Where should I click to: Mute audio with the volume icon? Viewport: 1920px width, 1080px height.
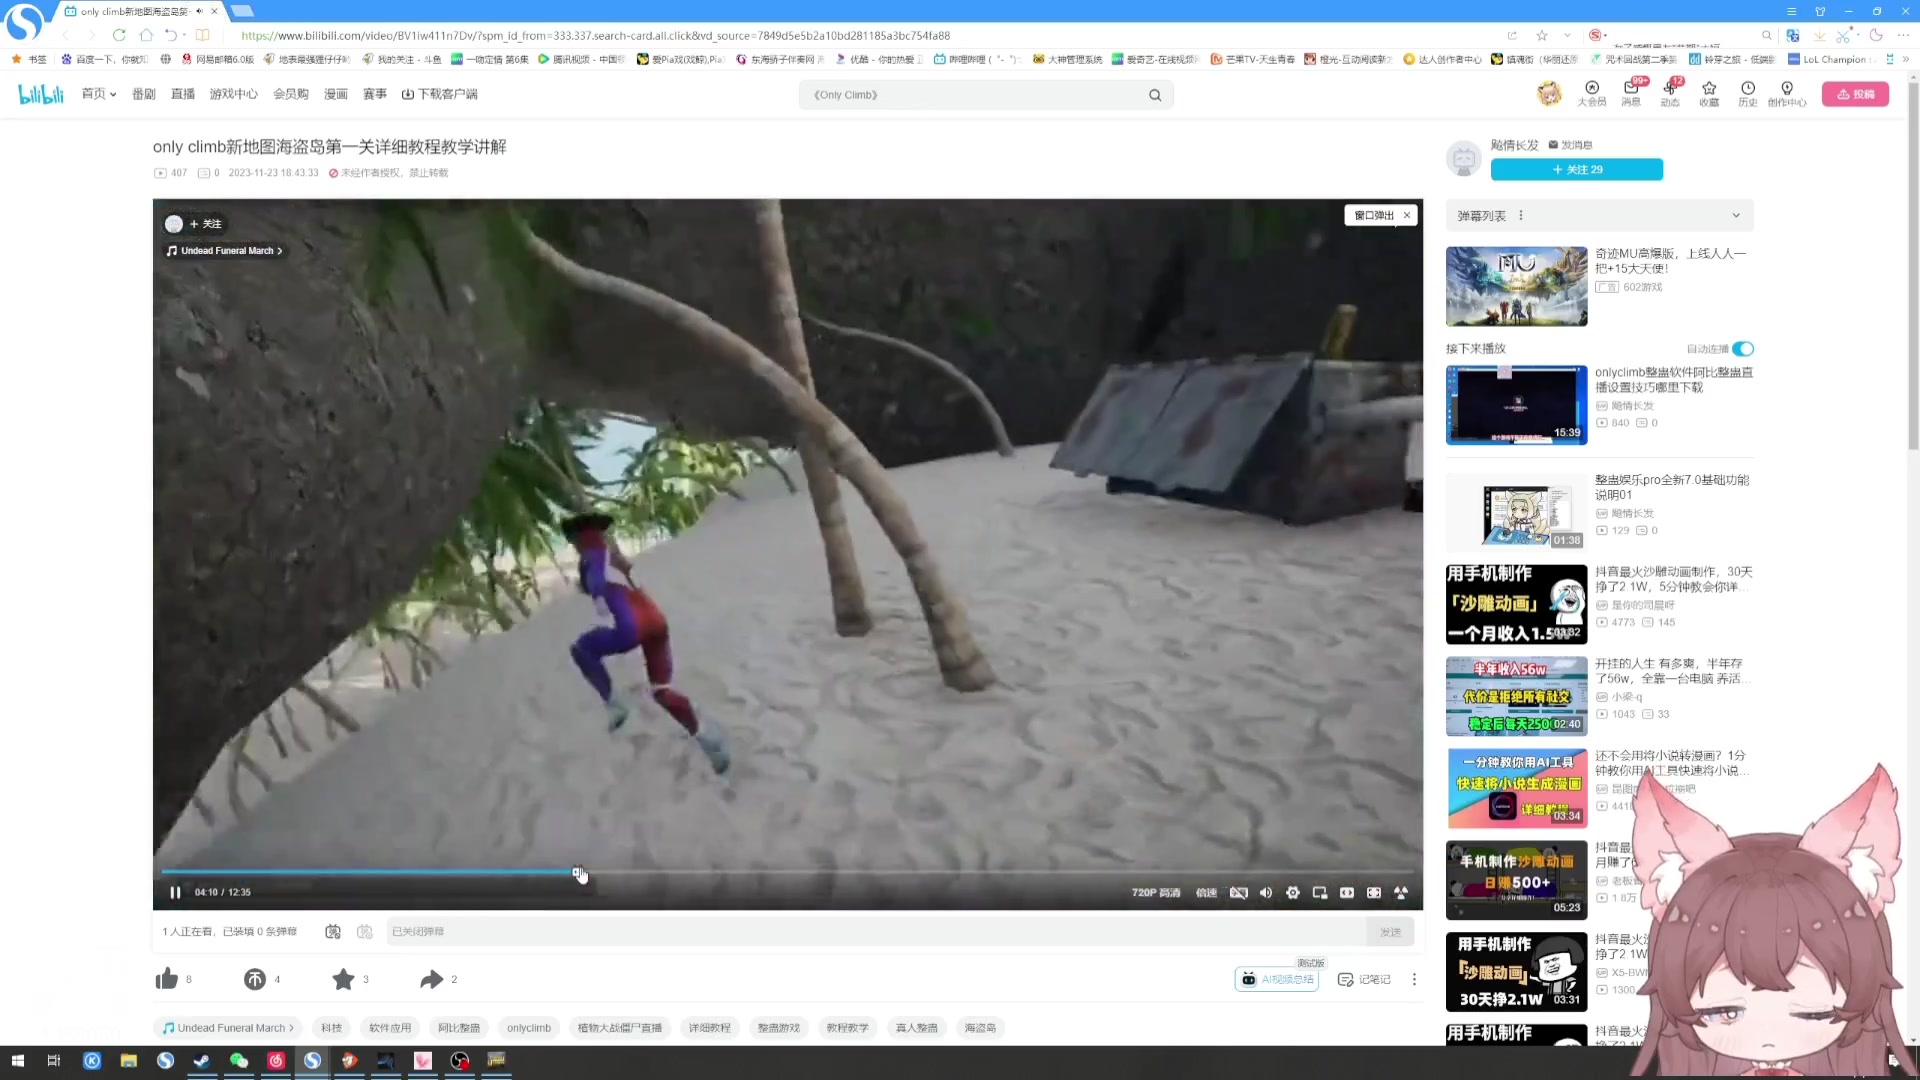pos(1266,892)
